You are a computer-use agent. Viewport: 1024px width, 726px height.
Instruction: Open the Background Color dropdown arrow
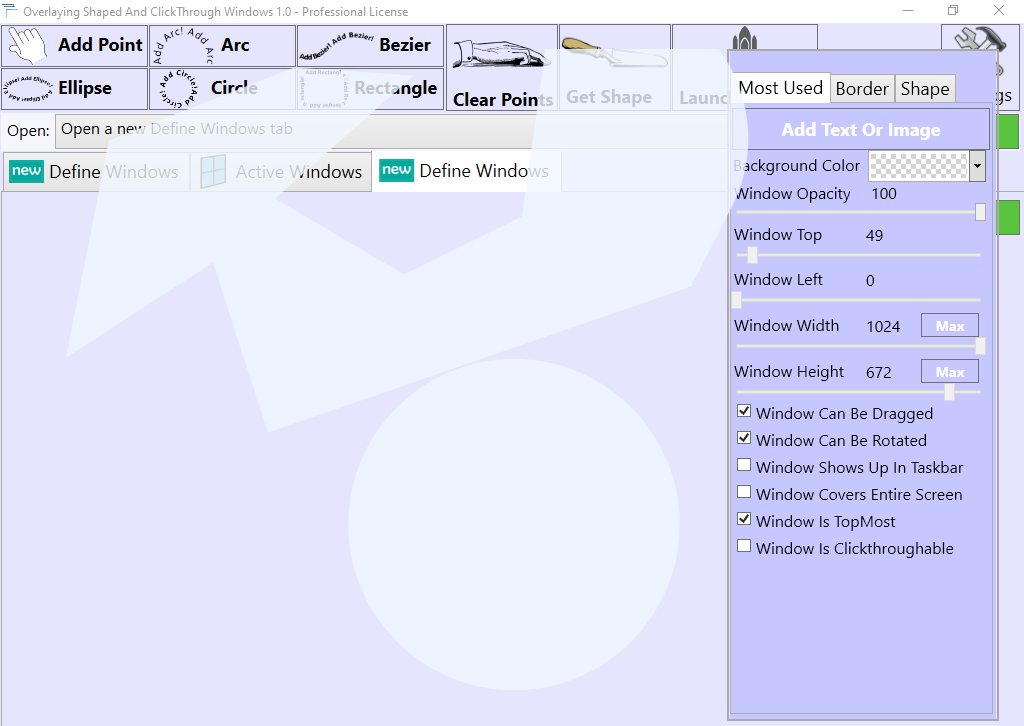click(x=977, y=166)
